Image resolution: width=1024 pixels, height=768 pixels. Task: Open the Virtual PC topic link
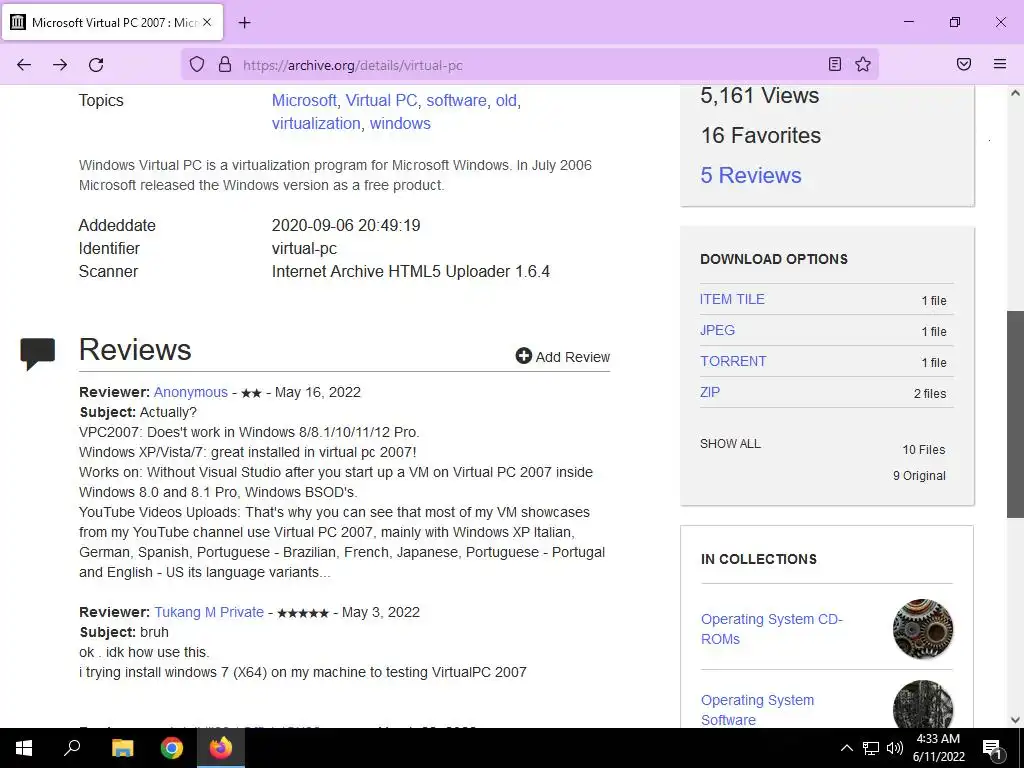coord(381,101)
